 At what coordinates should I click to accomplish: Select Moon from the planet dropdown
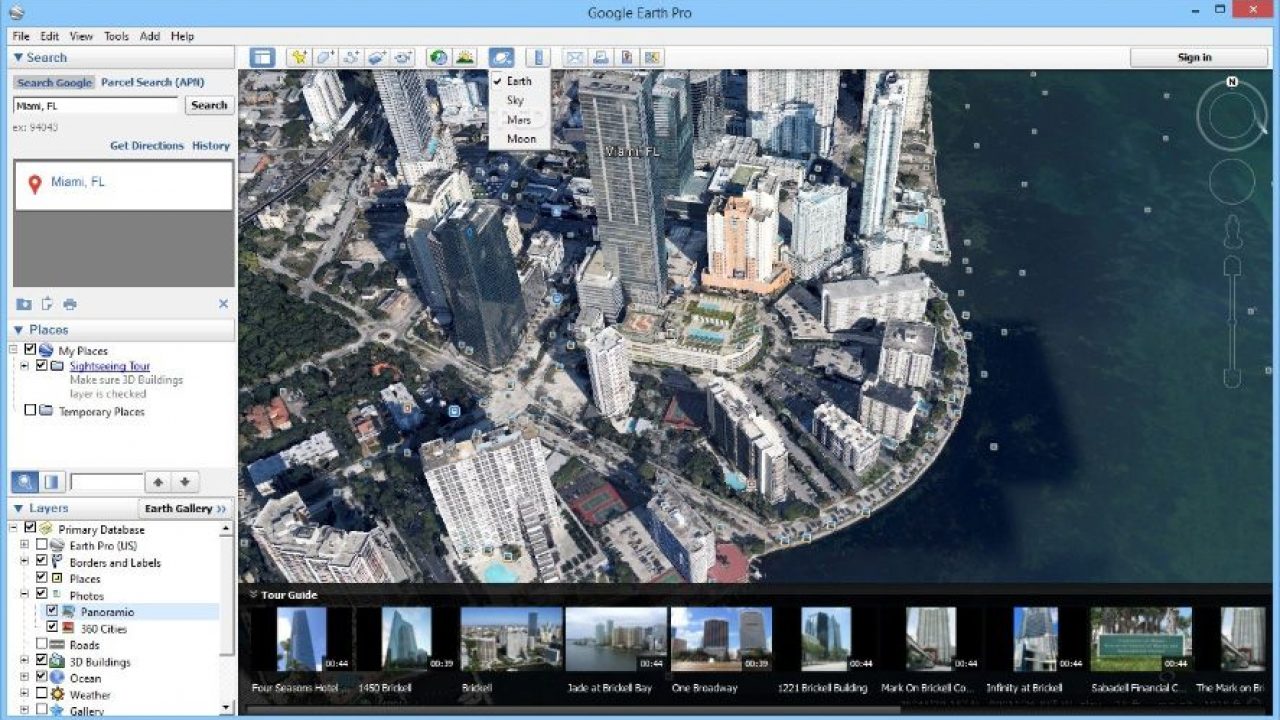pos(521,139)
